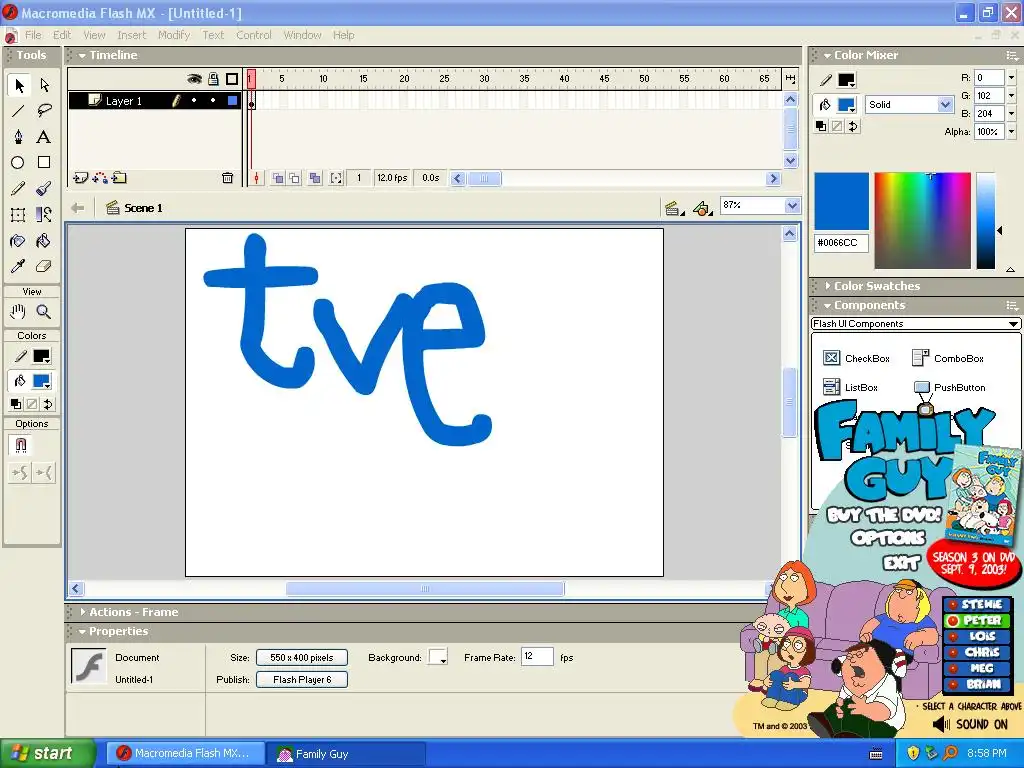Click the Flash Player 6 publish button

(302, 680)
